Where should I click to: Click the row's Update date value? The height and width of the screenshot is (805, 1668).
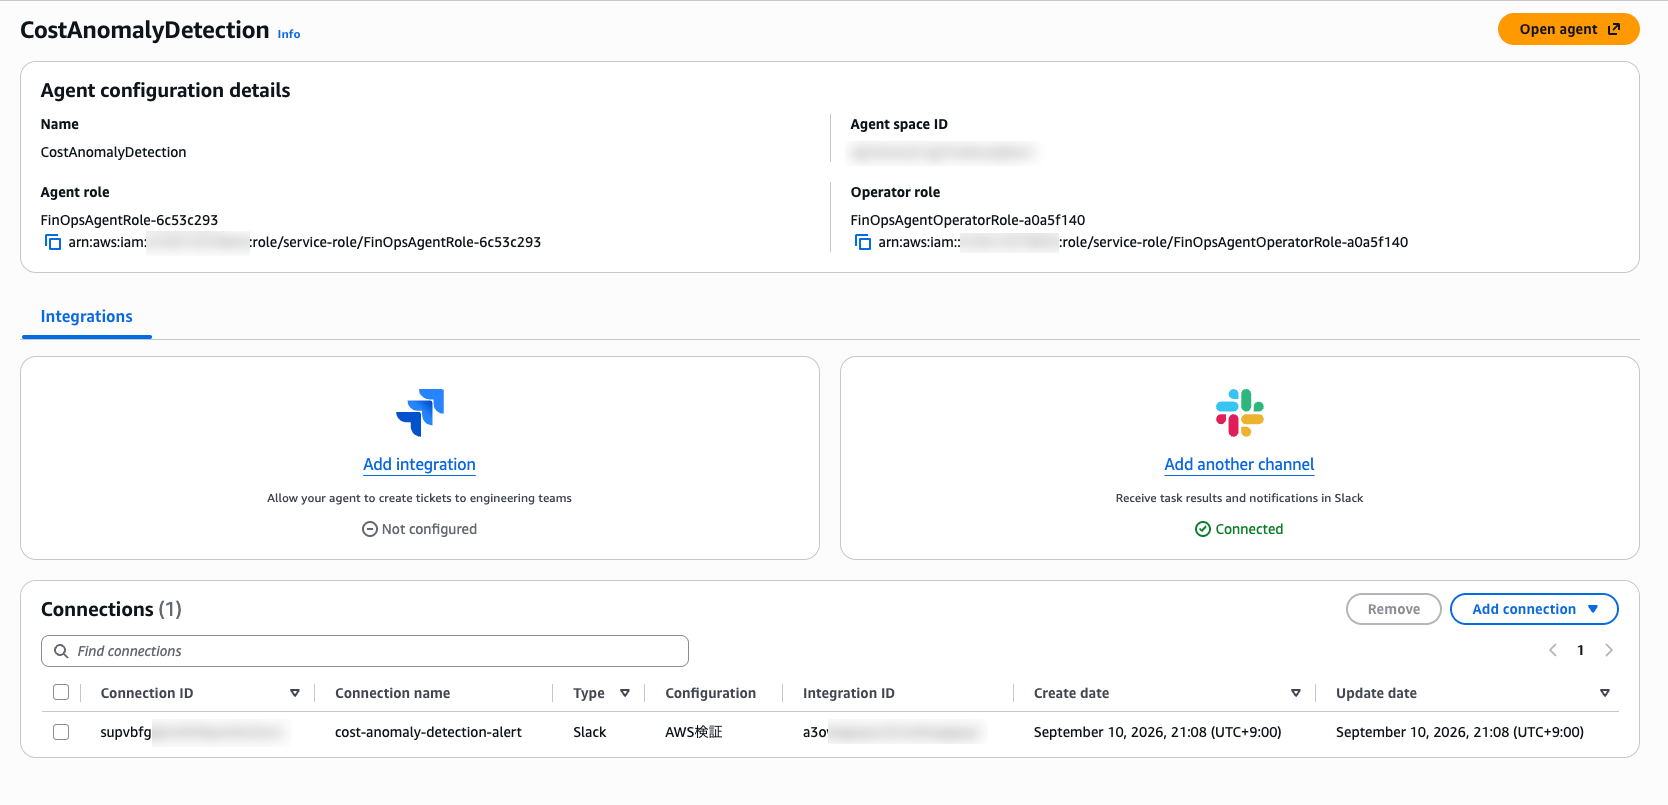(1460, 732)
